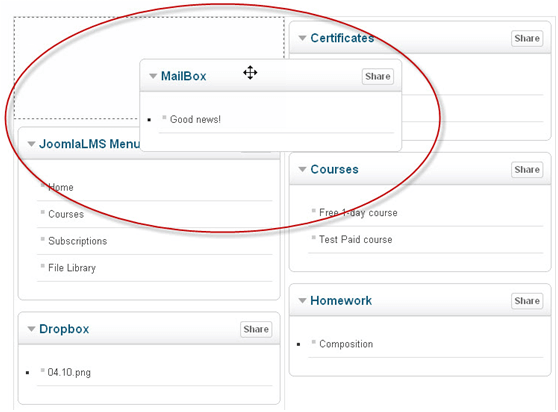This screenshot has height=412, width=558.
Task: Share the Dropbox panel
Action: [x=256, y=329]
